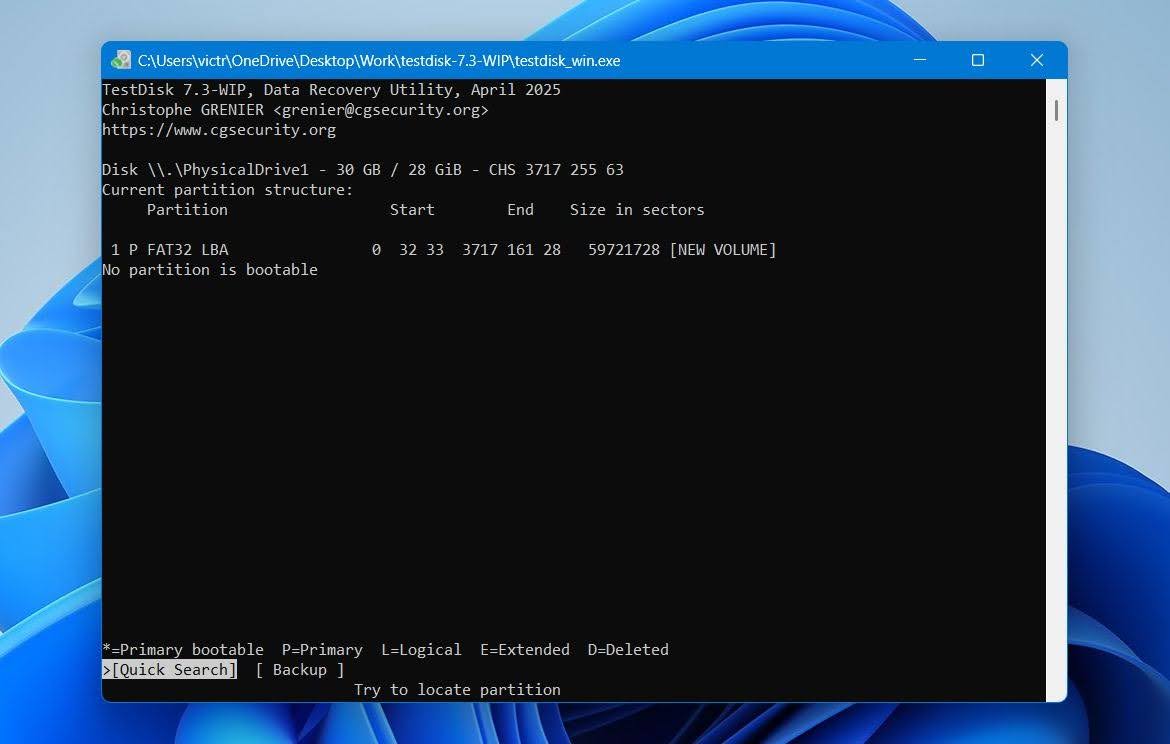
Task: Click the 'Partition' column header
Action: tap(187, 210)
